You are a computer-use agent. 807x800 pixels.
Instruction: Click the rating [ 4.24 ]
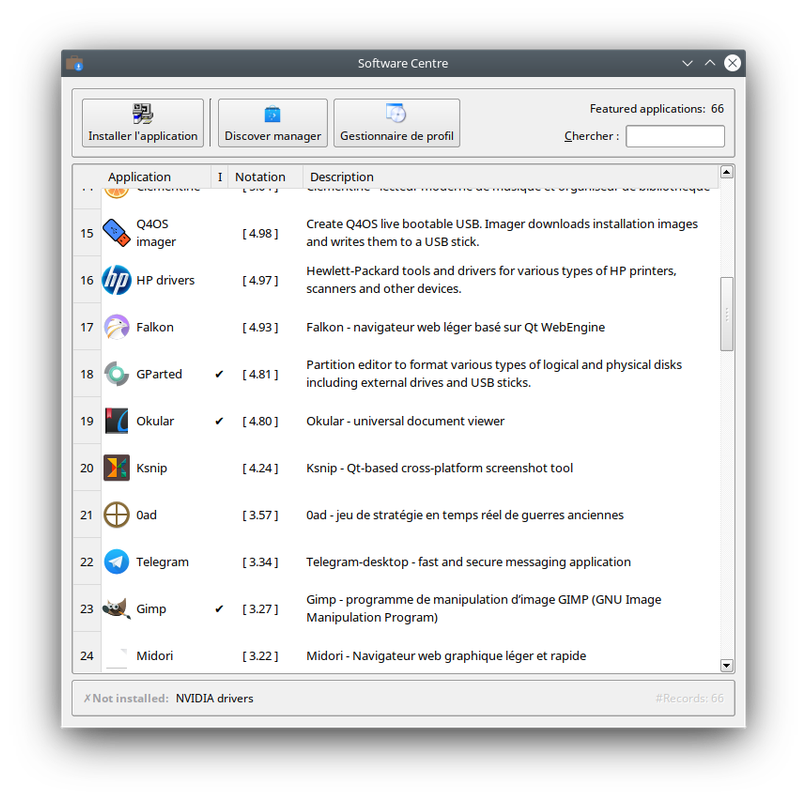click(260, 468)
